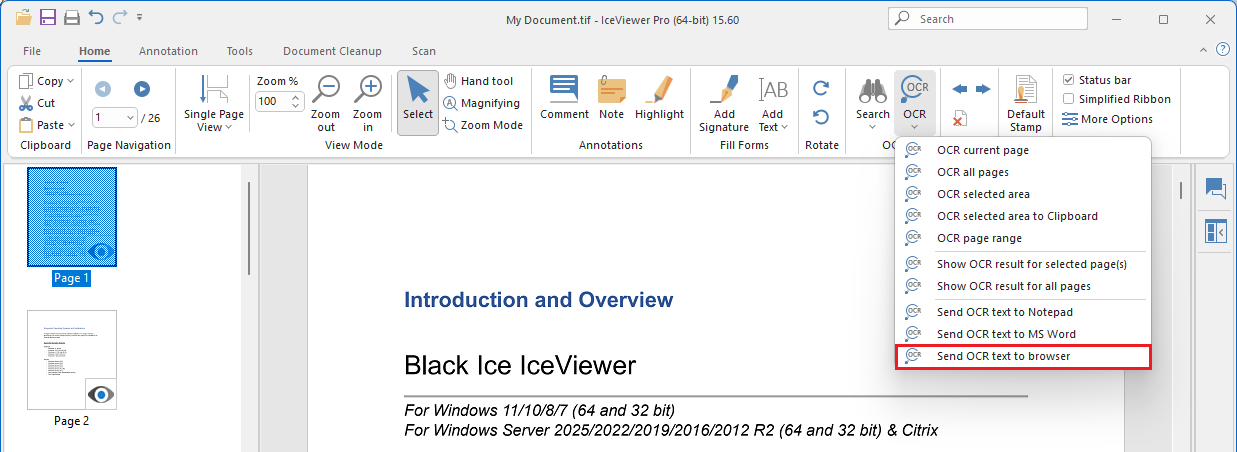Click the Undo arrow icon
The height and width of the screenshot is (452, 1237).
pos(96,17)
